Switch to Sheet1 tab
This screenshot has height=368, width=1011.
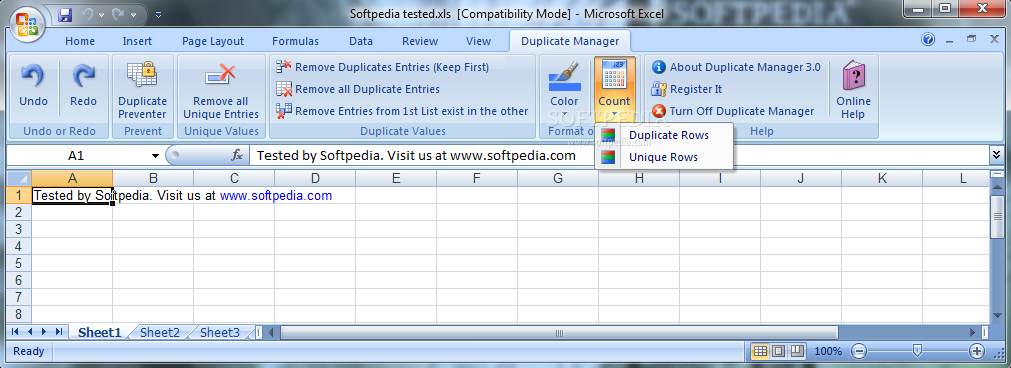[x=99, y=333]
